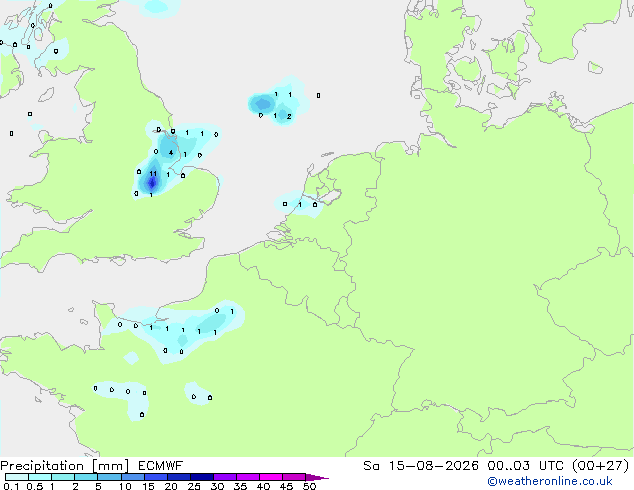Click the 'ECMWF' model label

tap(160, 466)
